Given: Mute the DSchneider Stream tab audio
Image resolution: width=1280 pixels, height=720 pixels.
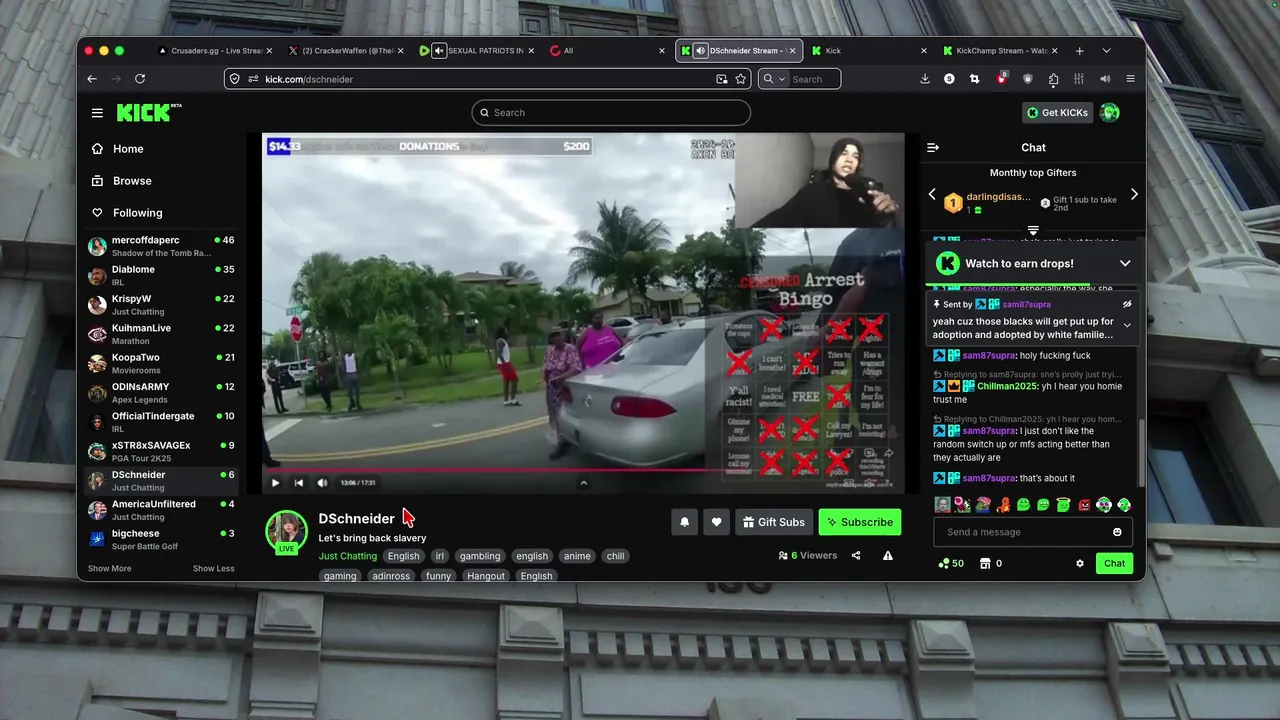Looking at the screenshot, I should point(701,50).
